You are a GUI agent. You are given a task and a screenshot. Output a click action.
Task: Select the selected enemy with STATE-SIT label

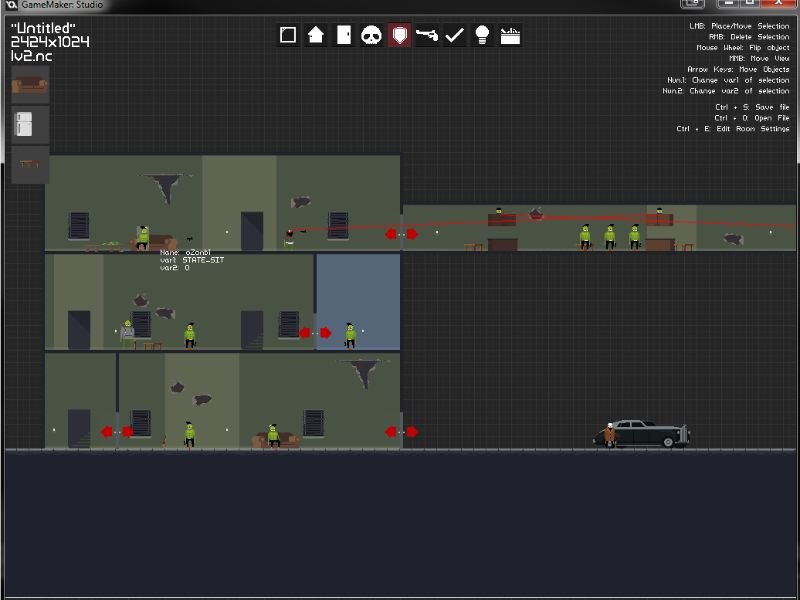pyautogui.click(x=143, y=237)
